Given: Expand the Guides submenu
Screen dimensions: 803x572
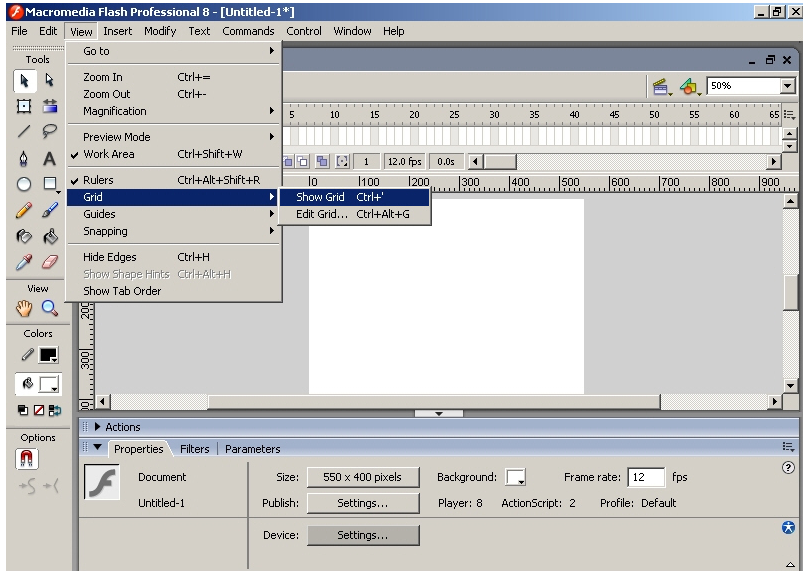Looking at the screenshot, I should (174, 214).
